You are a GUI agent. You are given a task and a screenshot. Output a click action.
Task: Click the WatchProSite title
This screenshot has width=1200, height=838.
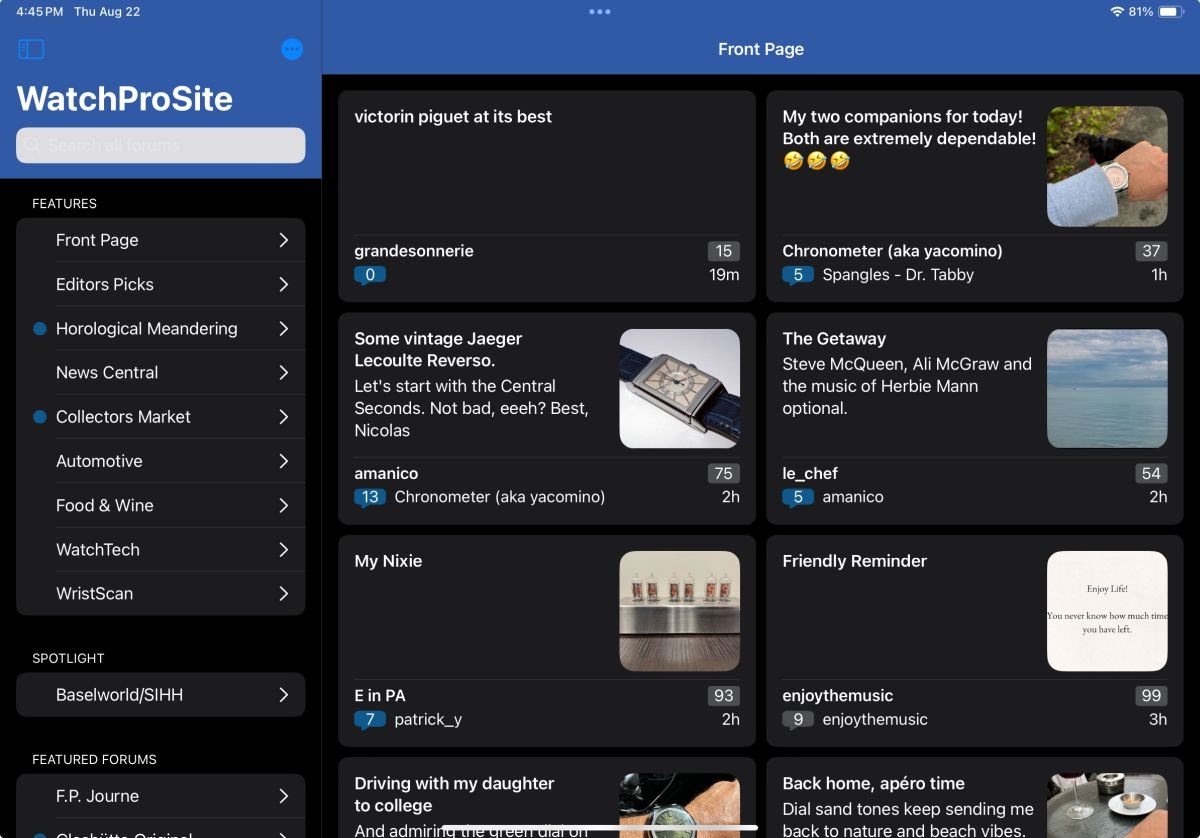[125, 98]
